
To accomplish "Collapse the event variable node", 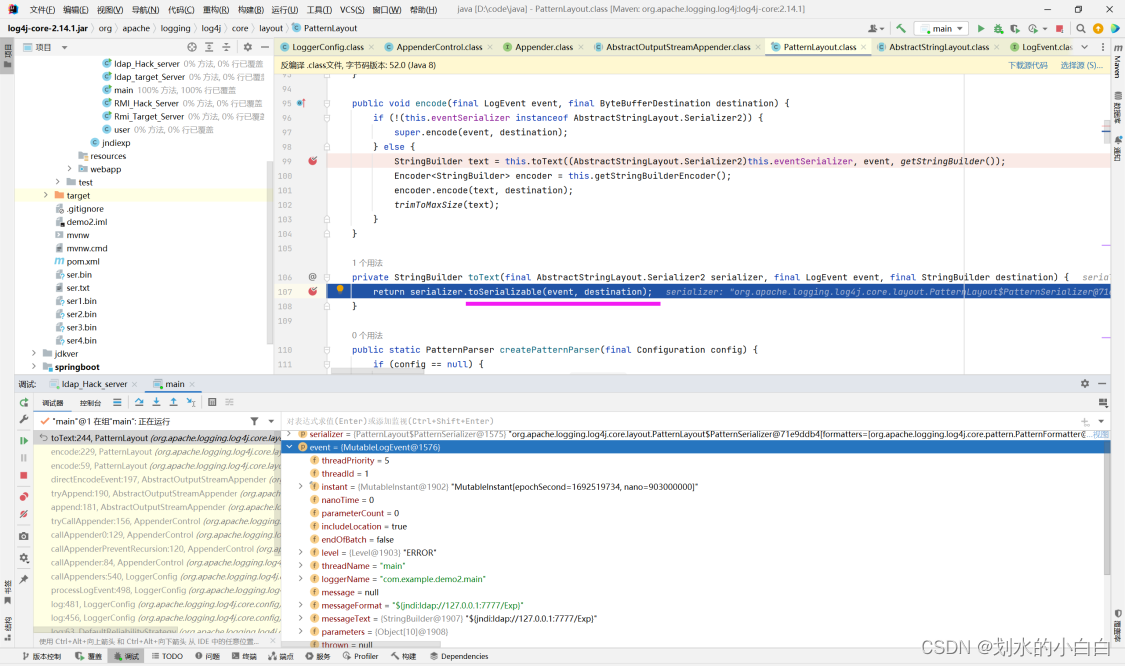I will [x=290, y=447].
